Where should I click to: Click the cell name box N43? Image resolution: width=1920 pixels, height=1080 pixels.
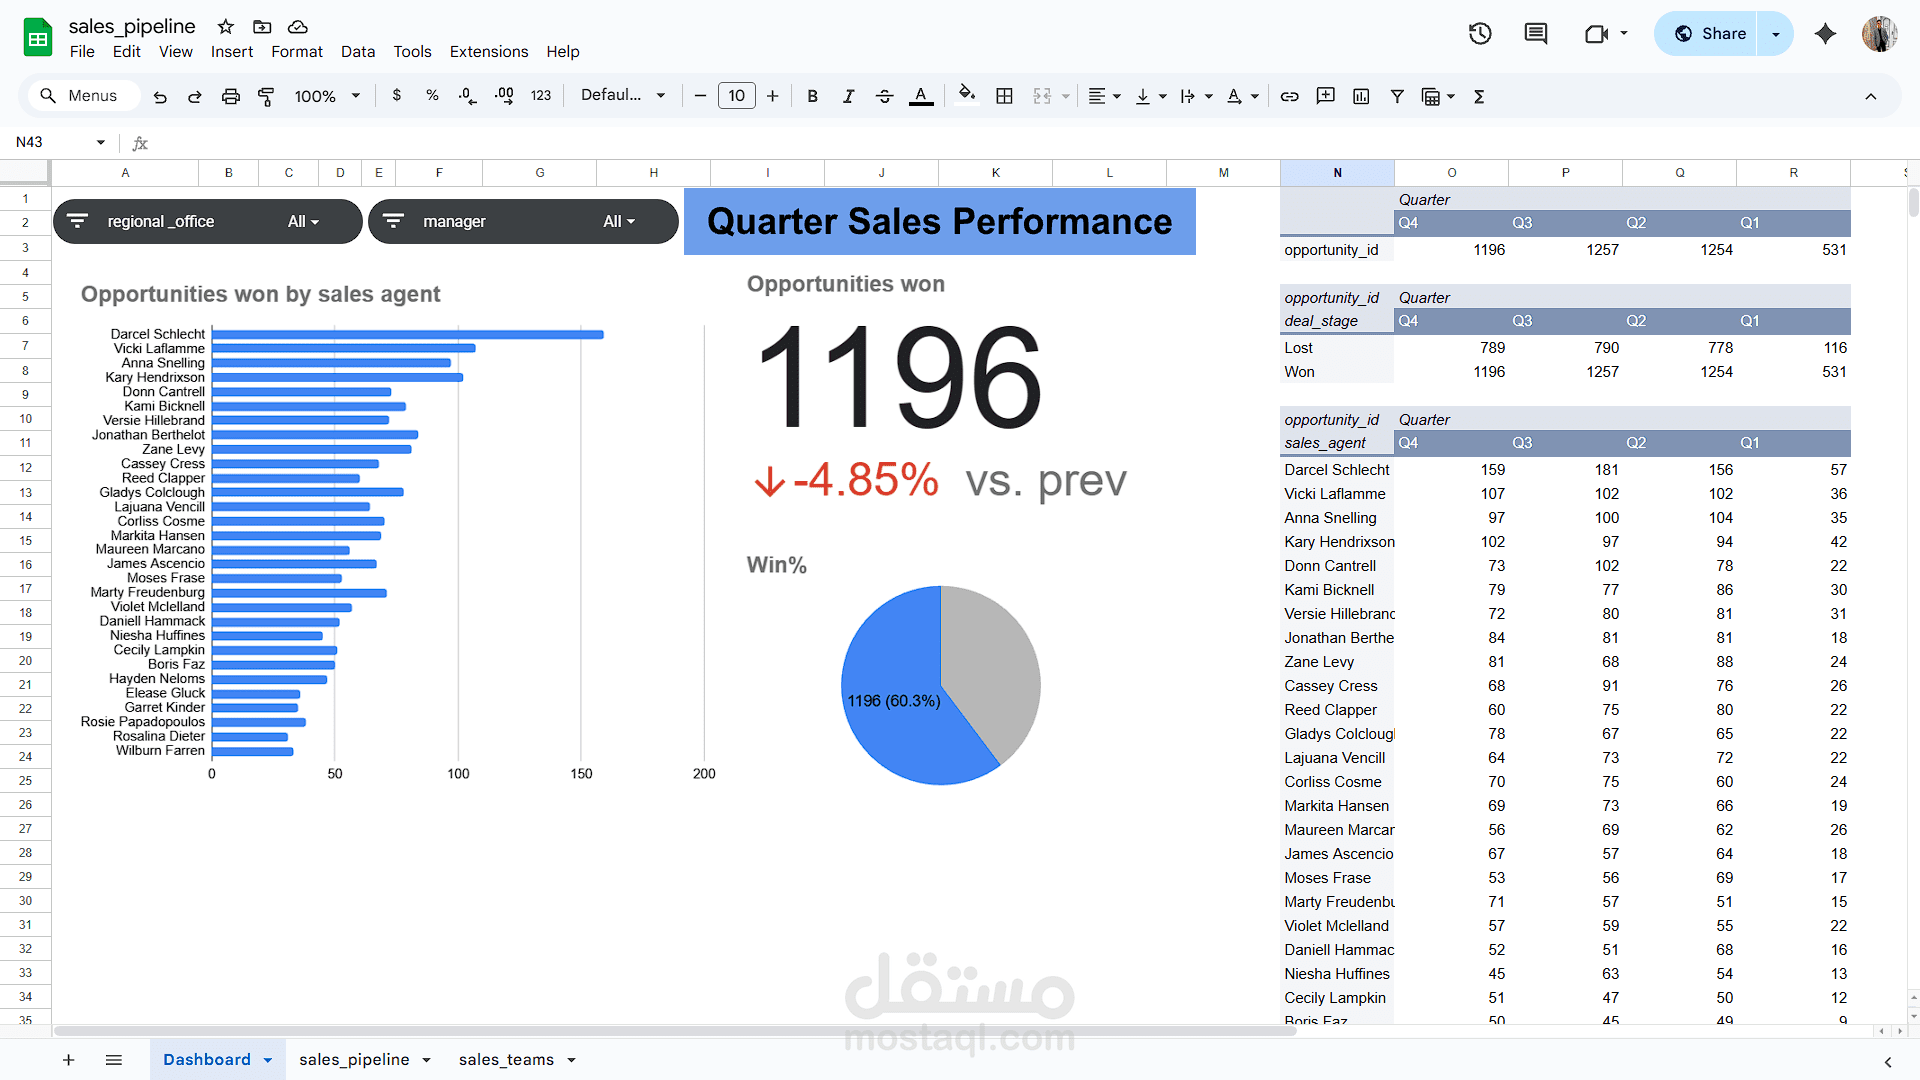click(50, 142)
